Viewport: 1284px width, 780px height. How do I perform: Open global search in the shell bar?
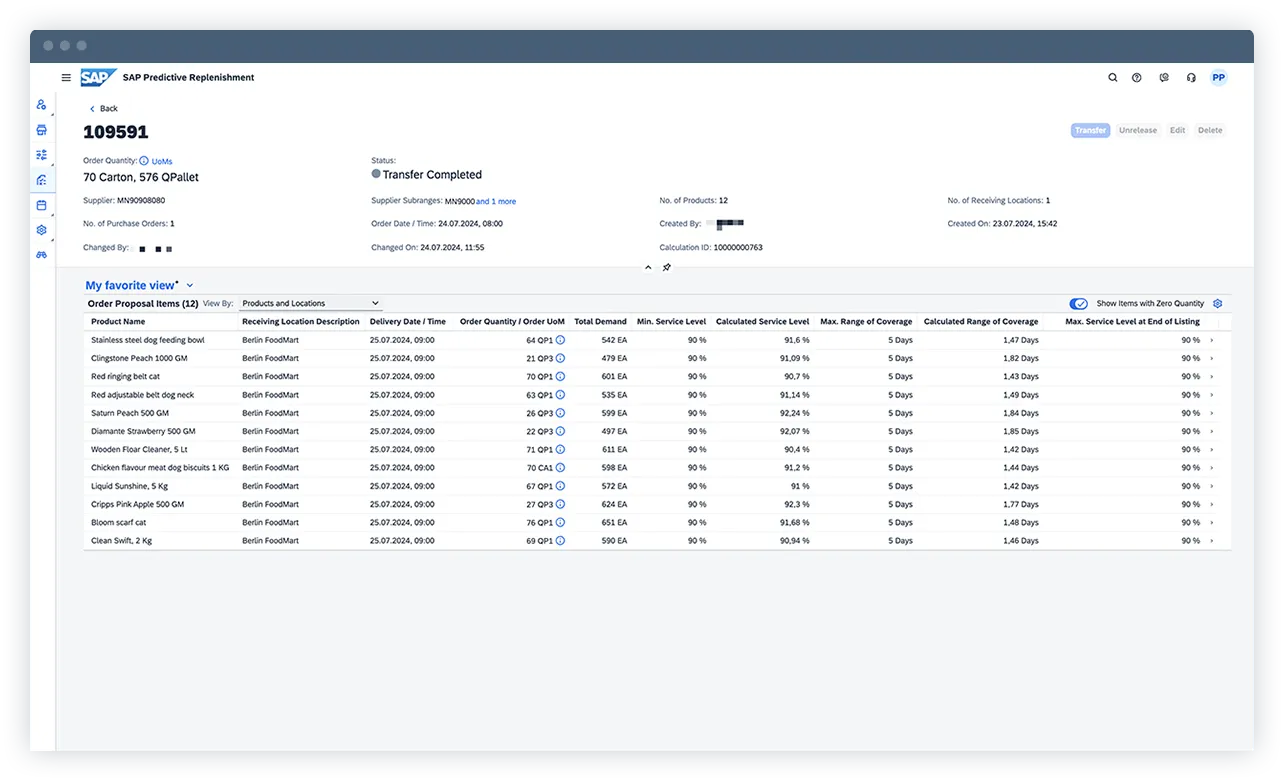[1112, 77]
